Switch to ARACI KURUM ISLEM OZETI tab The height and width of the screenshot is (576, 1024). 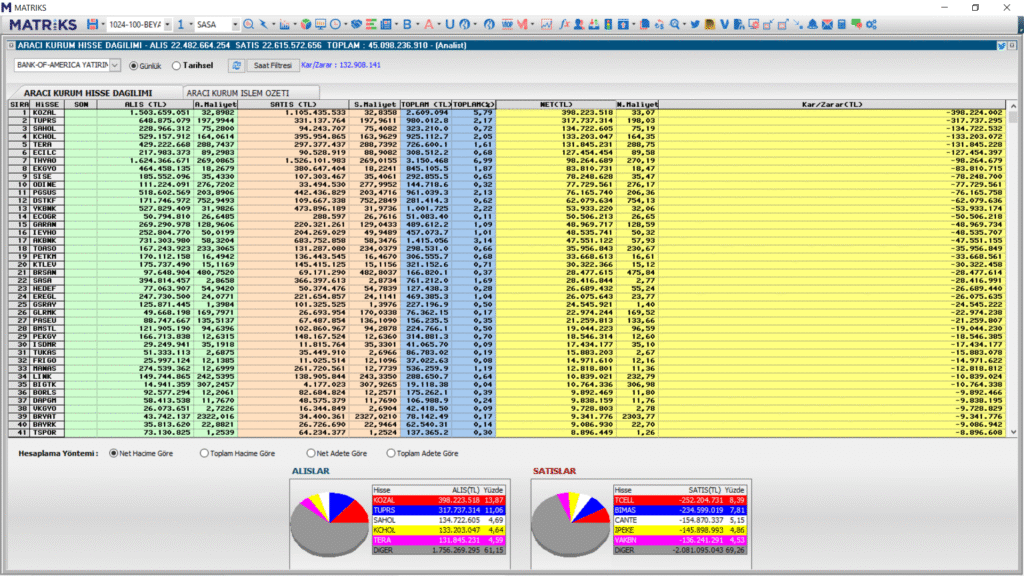[239, 92]
